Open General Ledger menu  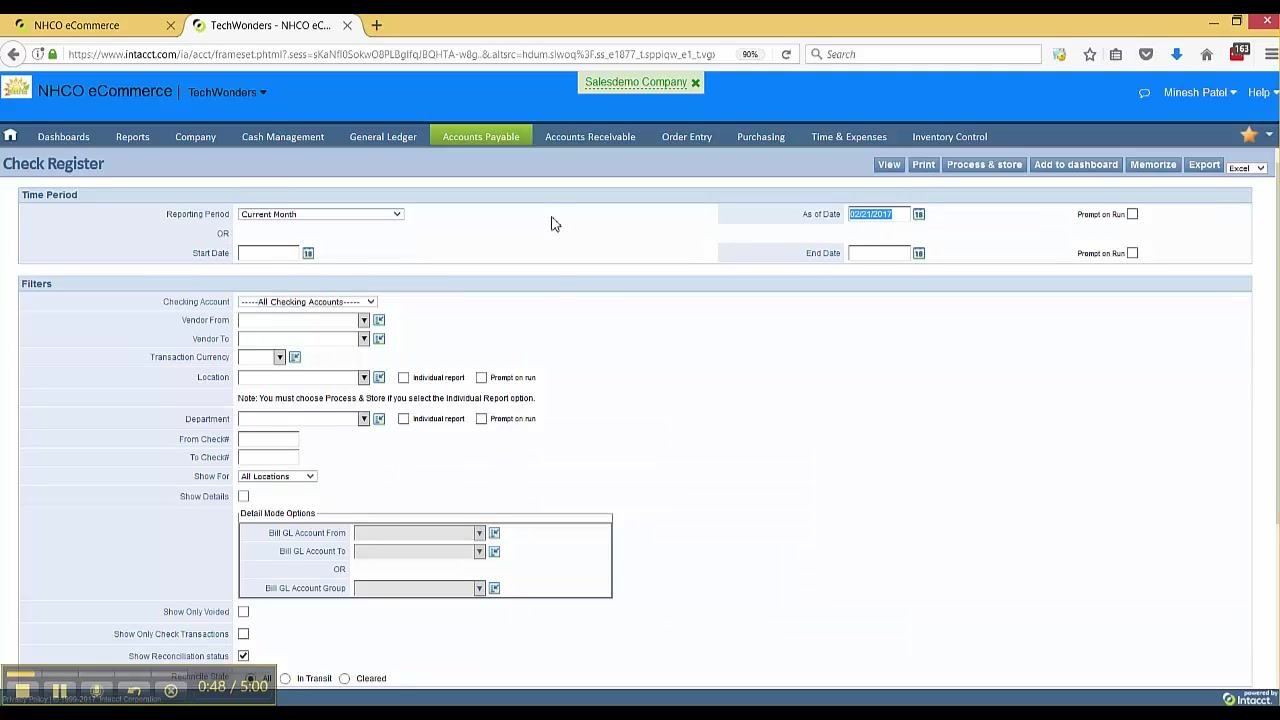click(x=383, y=137)
